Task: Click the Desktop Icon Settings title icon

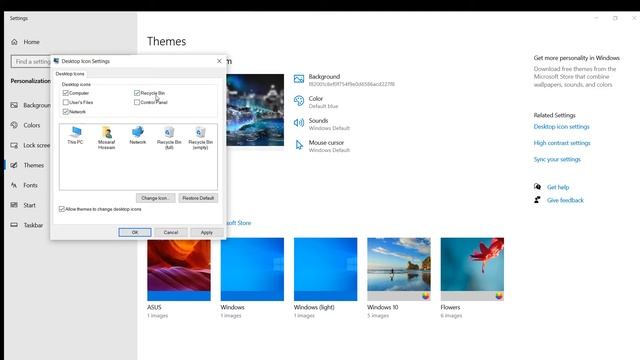Action: tap(56, 61)
